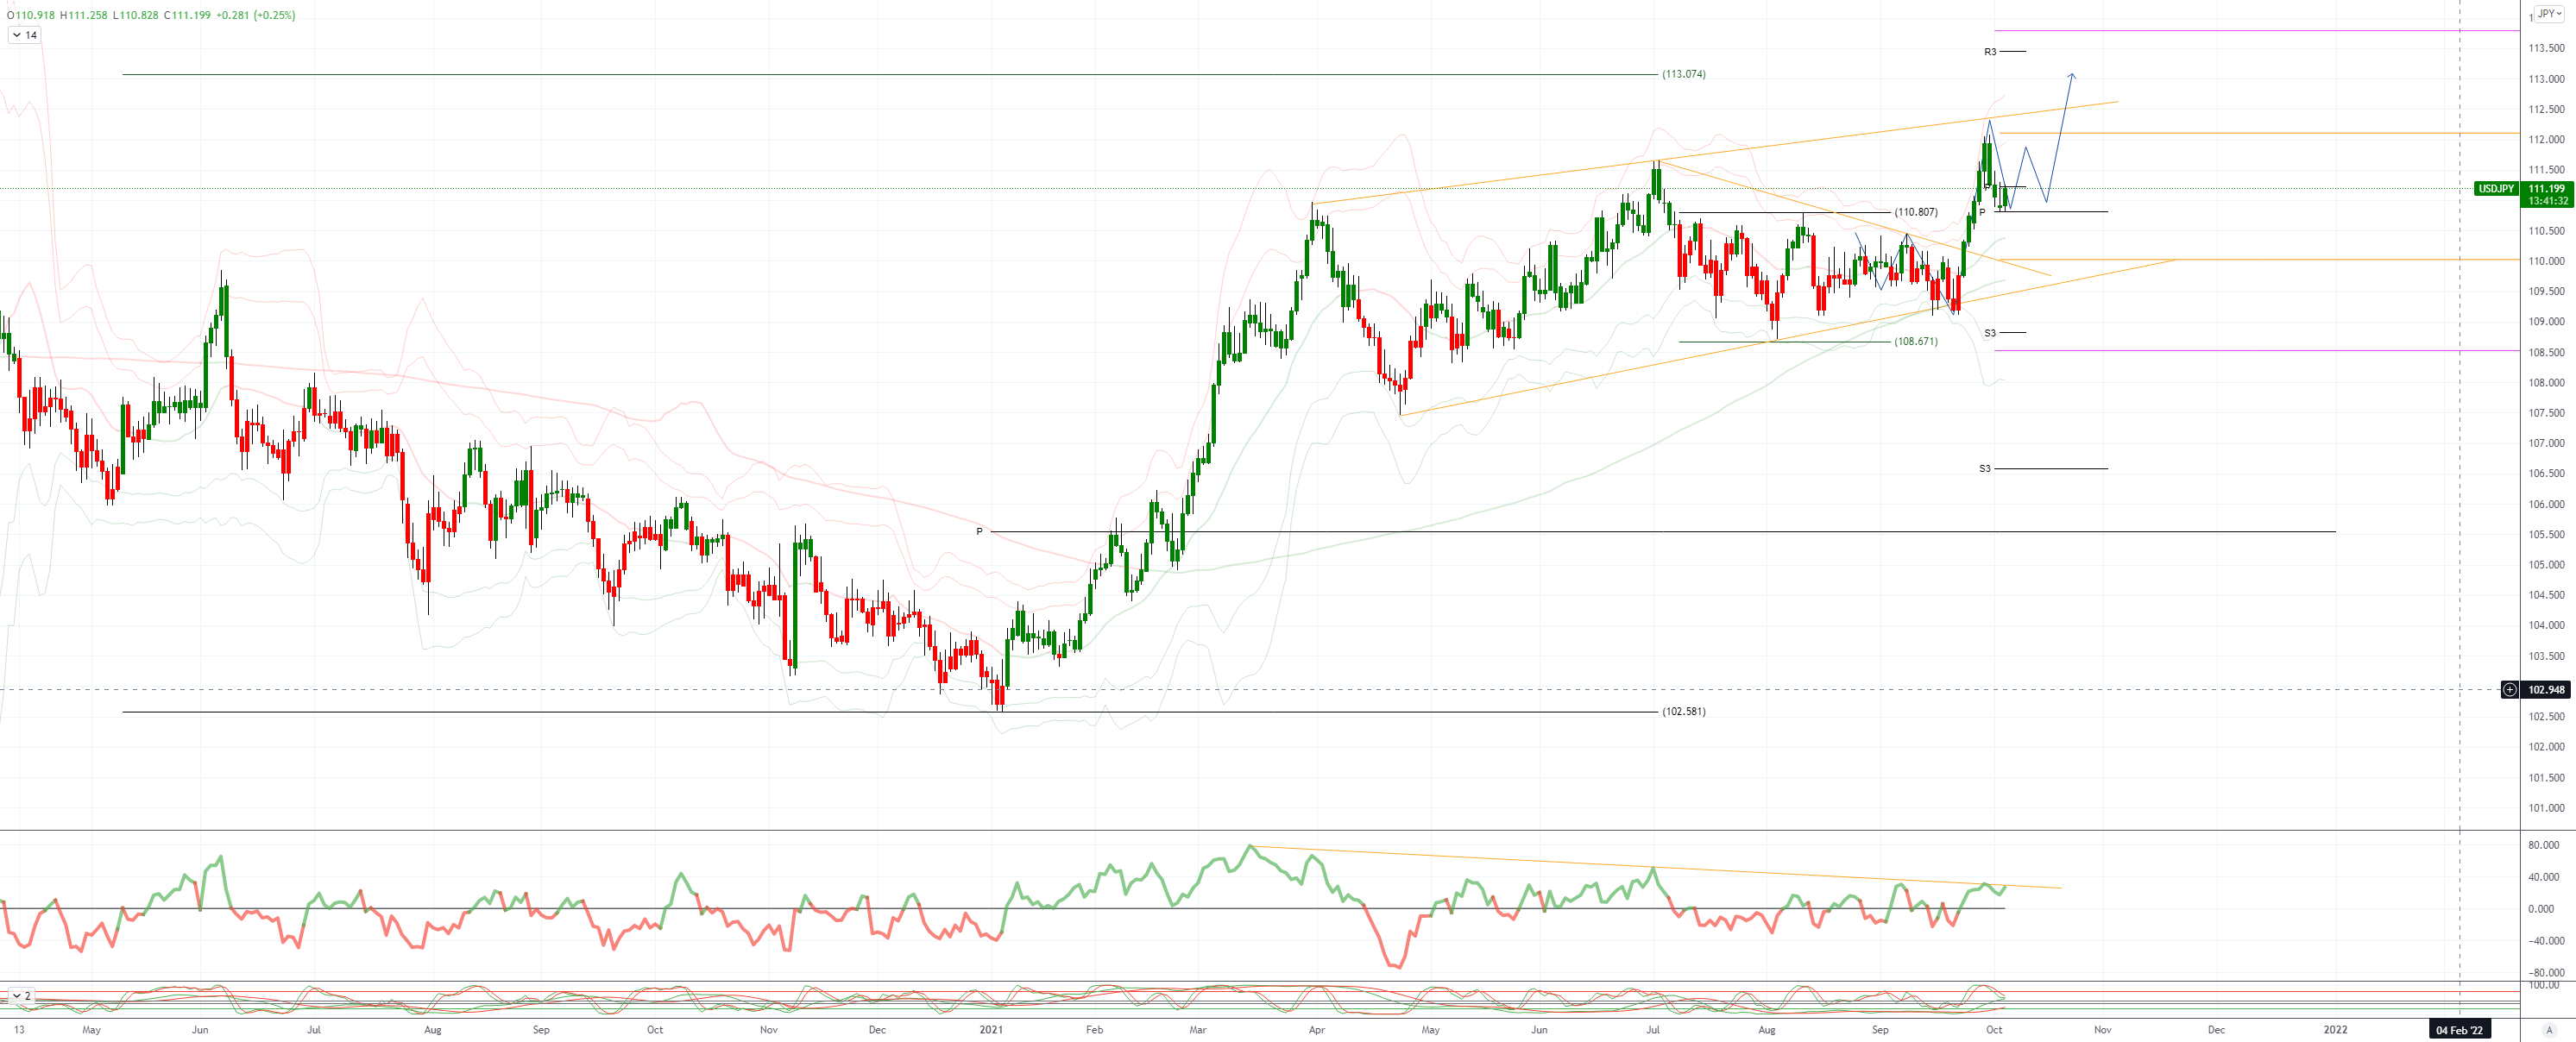The height and width of the screenshot is (1042, 2576).
Task: Select the green (108.671) level label
Action: pos(1916,341)
